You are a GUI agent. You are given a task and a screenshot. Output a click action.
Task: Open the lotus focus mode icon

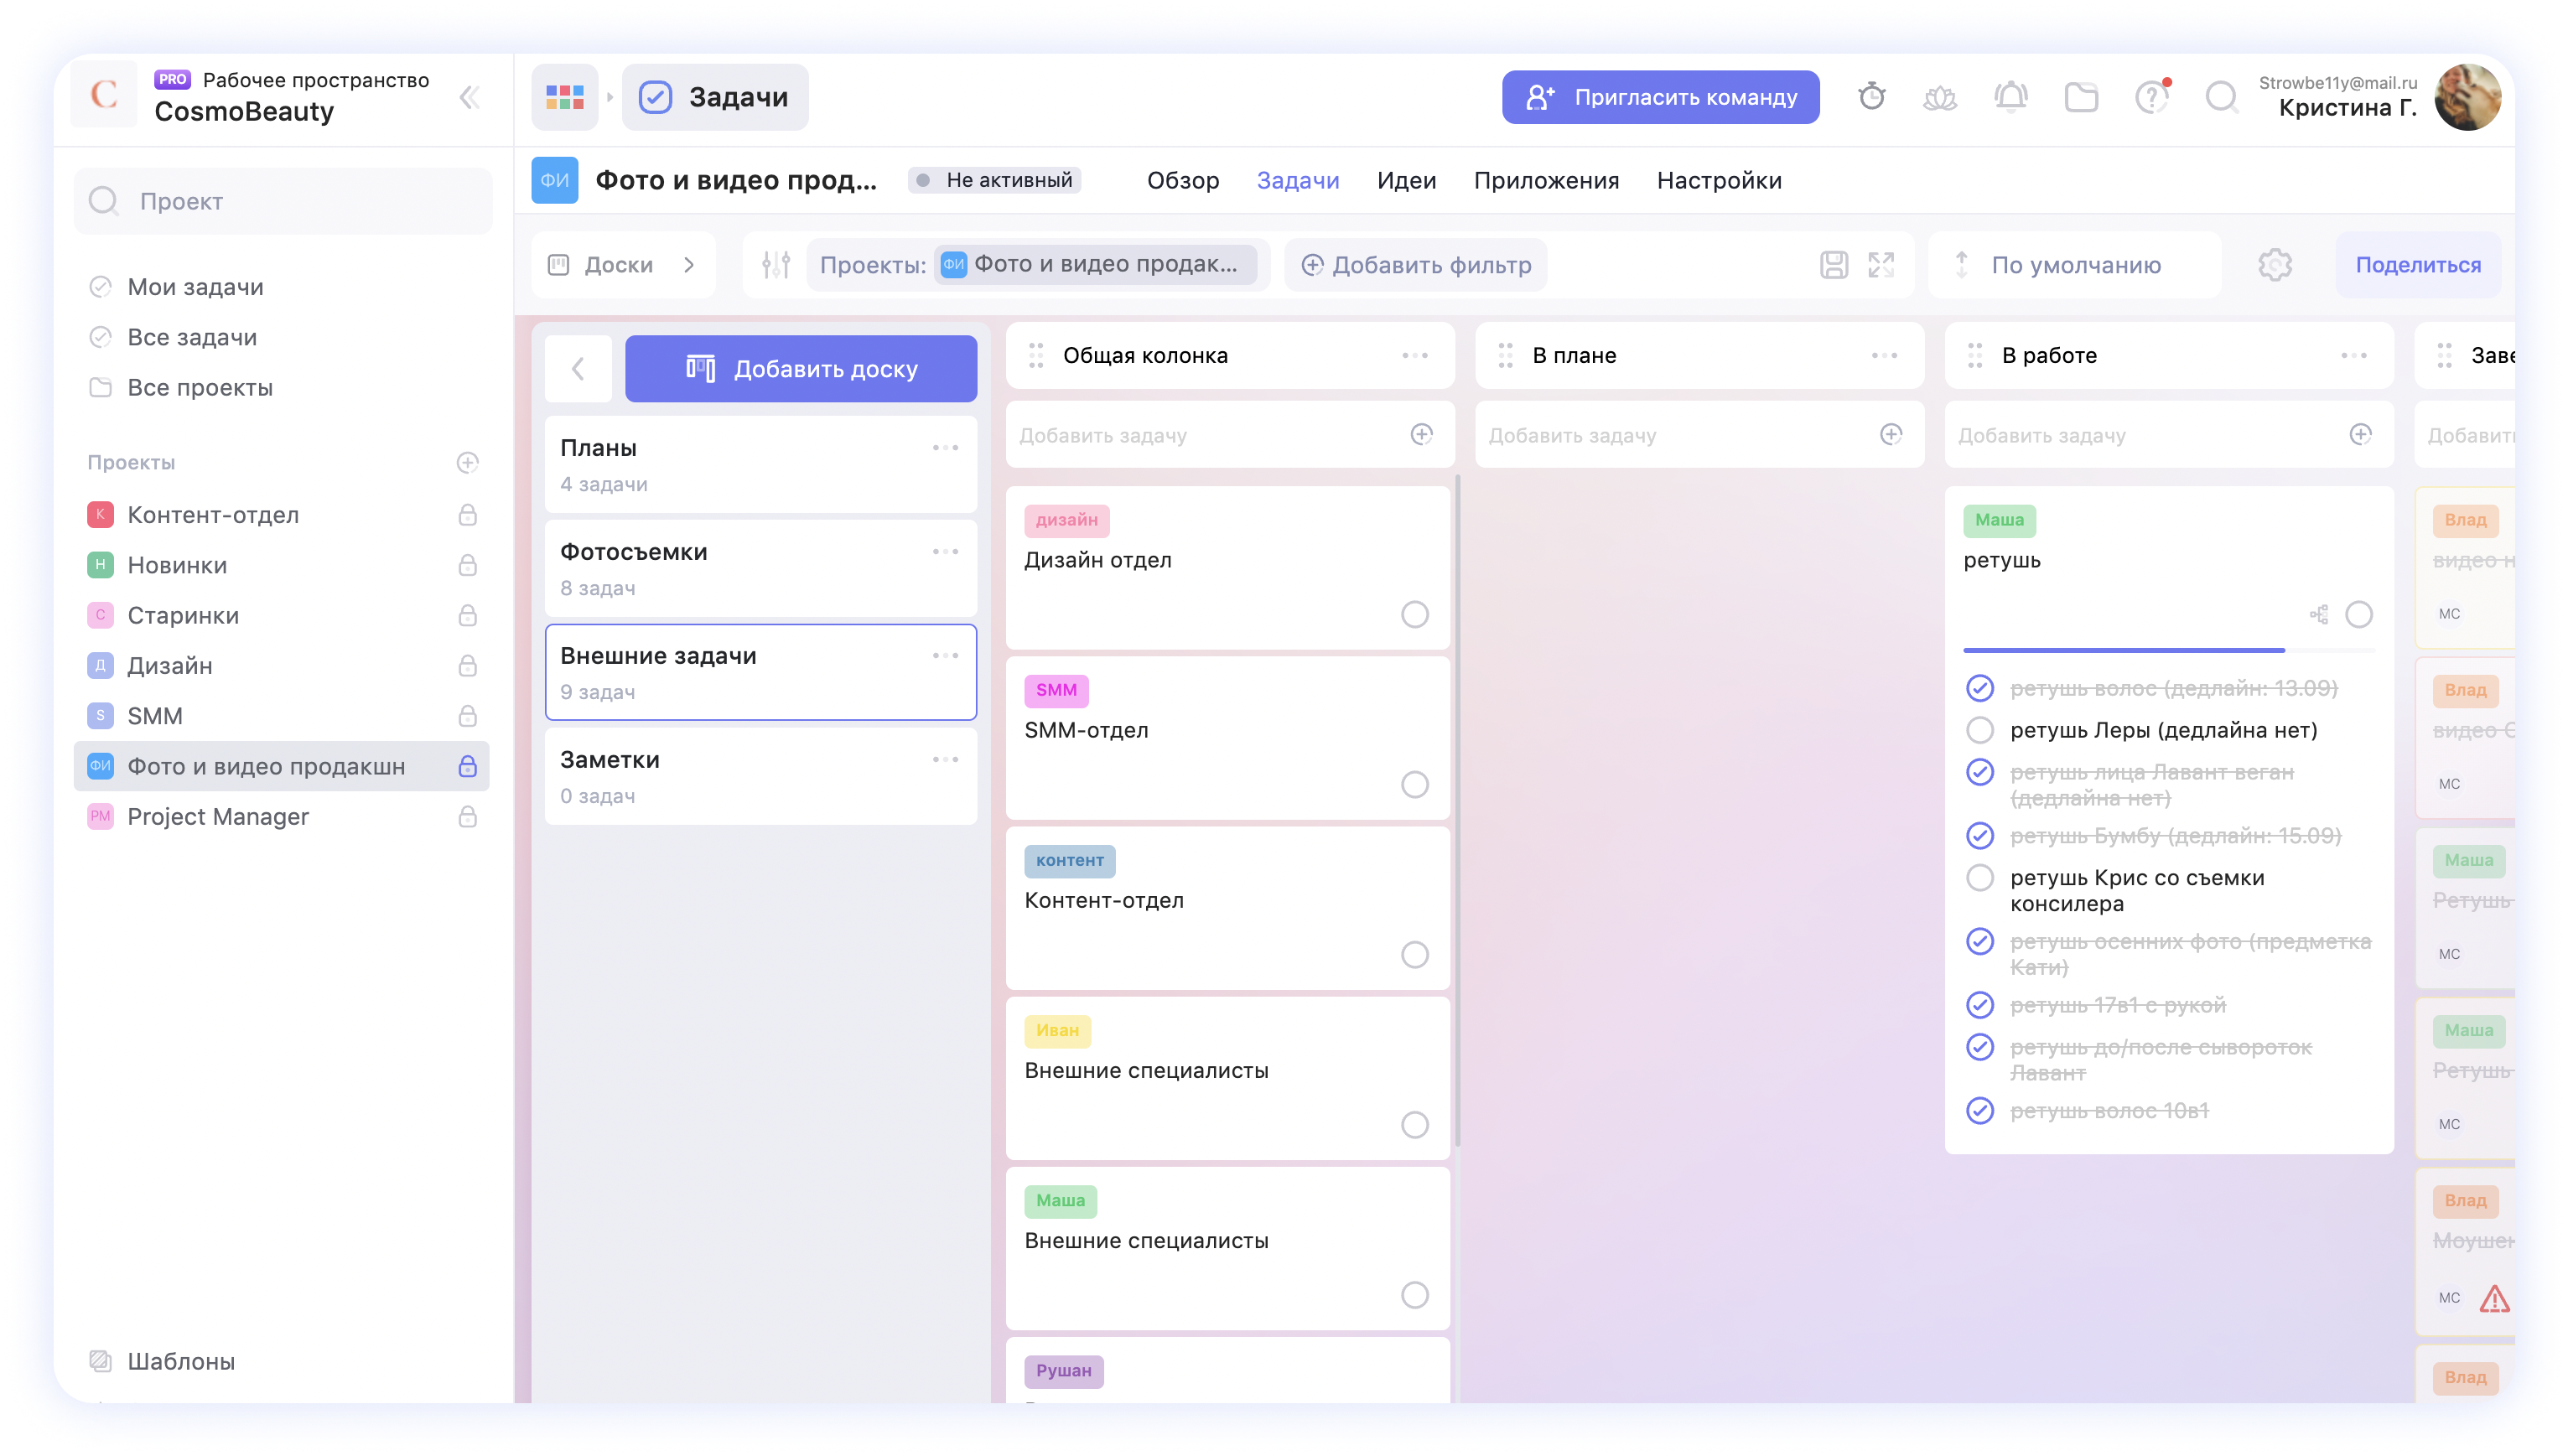[x=1940, y=98]
